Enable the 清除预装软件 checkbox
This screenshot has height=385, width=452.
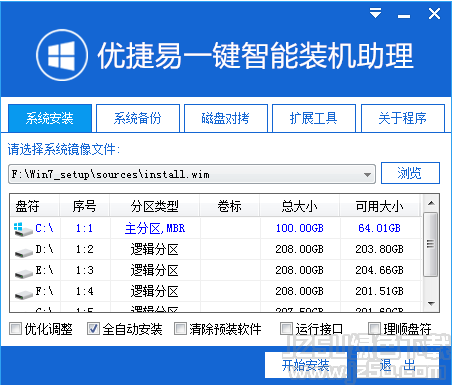(x=180, y=329)
